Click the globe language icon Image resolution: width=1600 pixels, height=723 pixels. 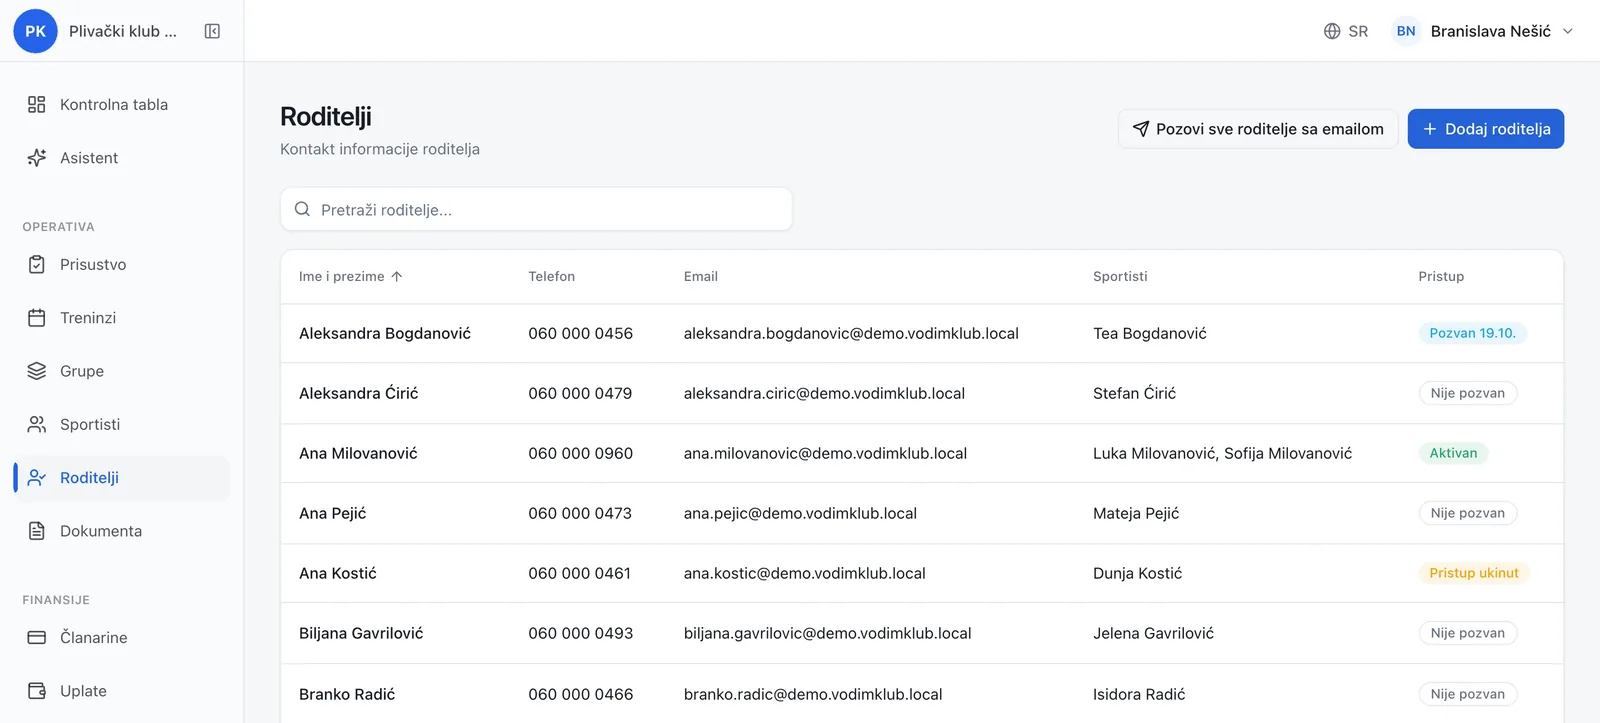pyautogui.click(x=1332, y=31)
